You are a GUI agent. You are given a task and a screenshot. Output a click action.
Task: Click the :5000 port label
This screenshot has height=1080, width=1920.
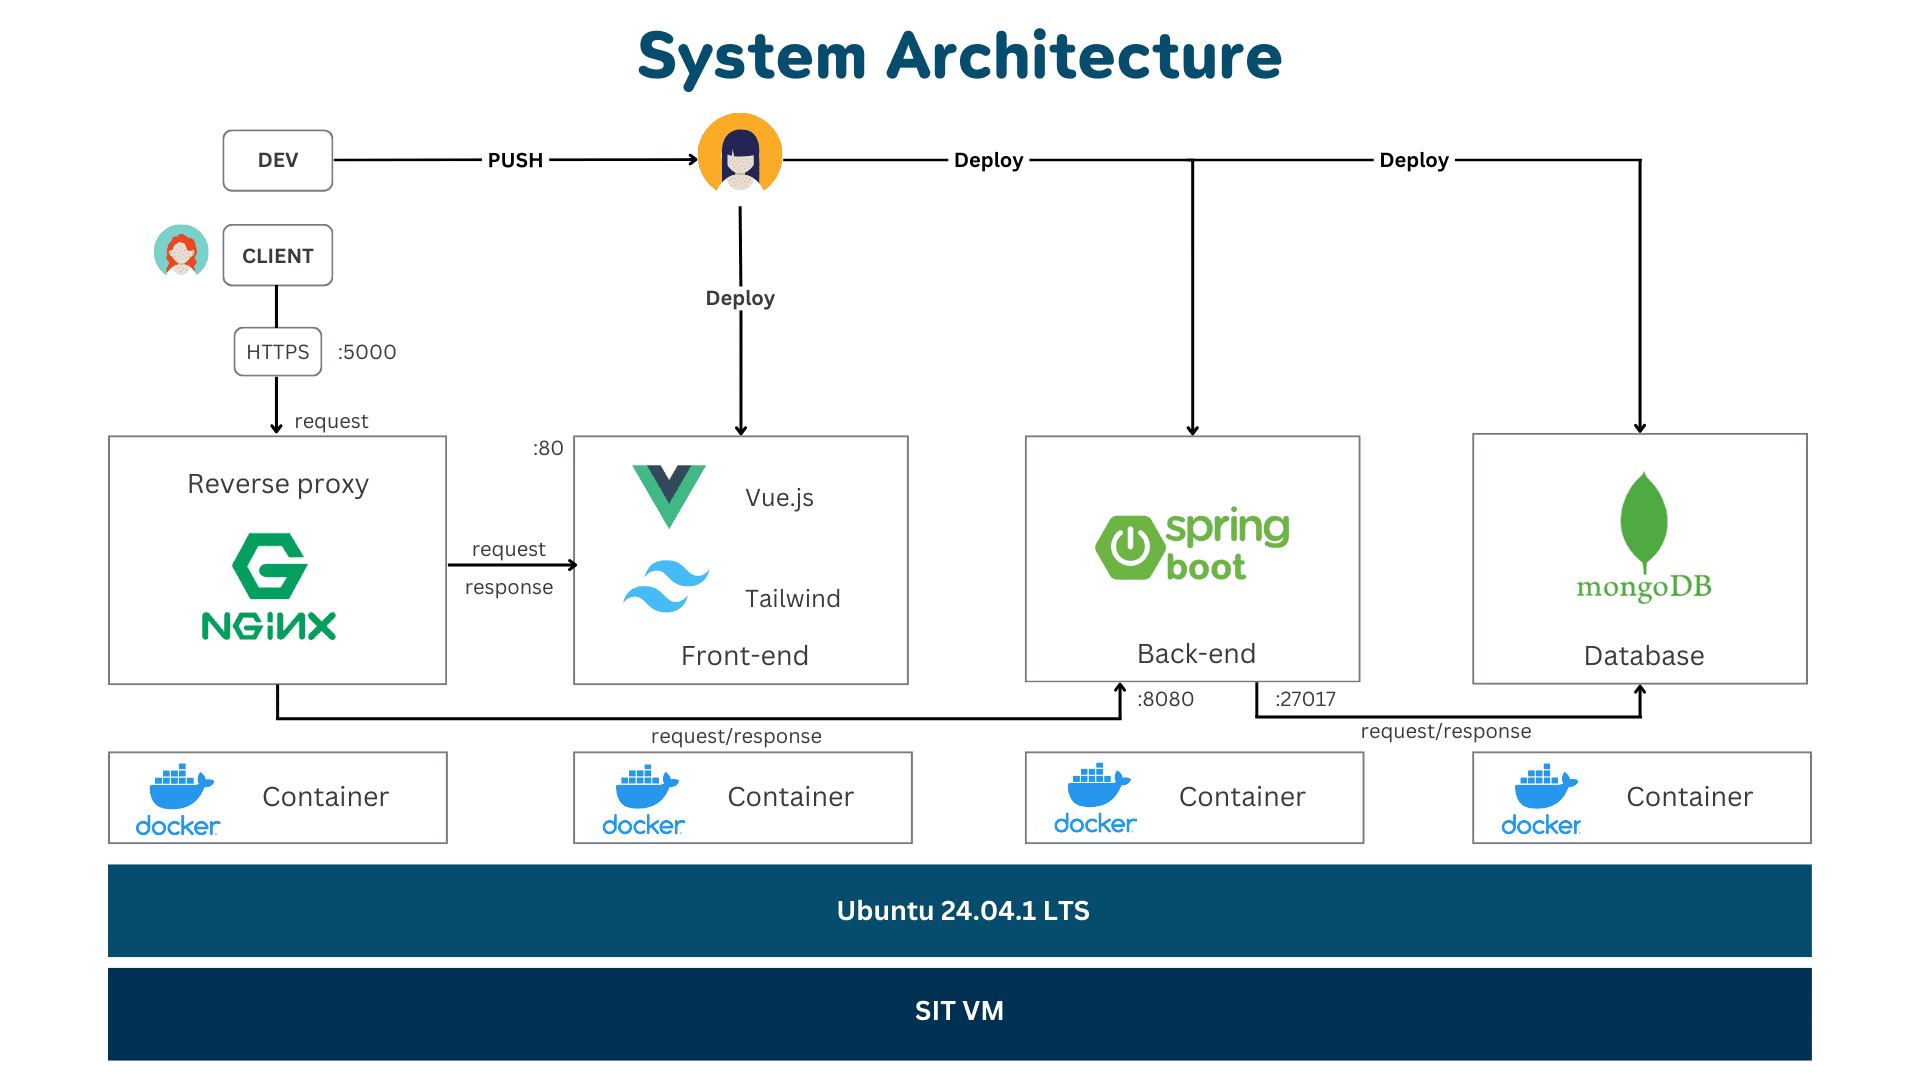(367, 352)
